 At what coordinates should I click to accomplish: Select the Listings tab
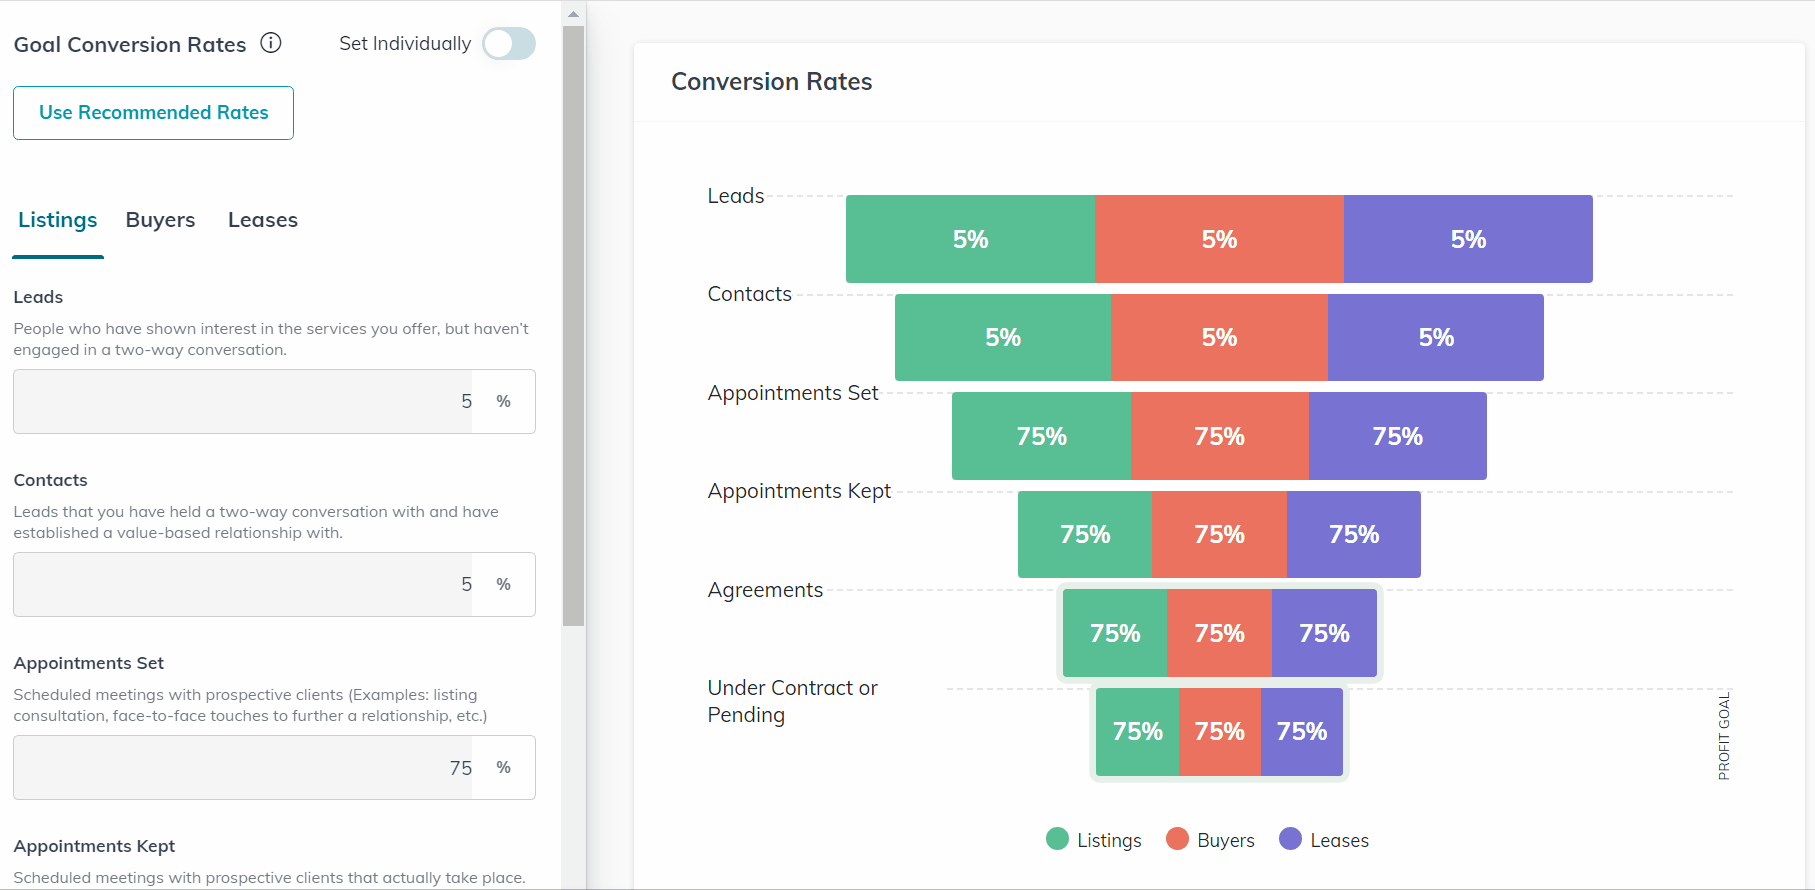click(58, 220)
